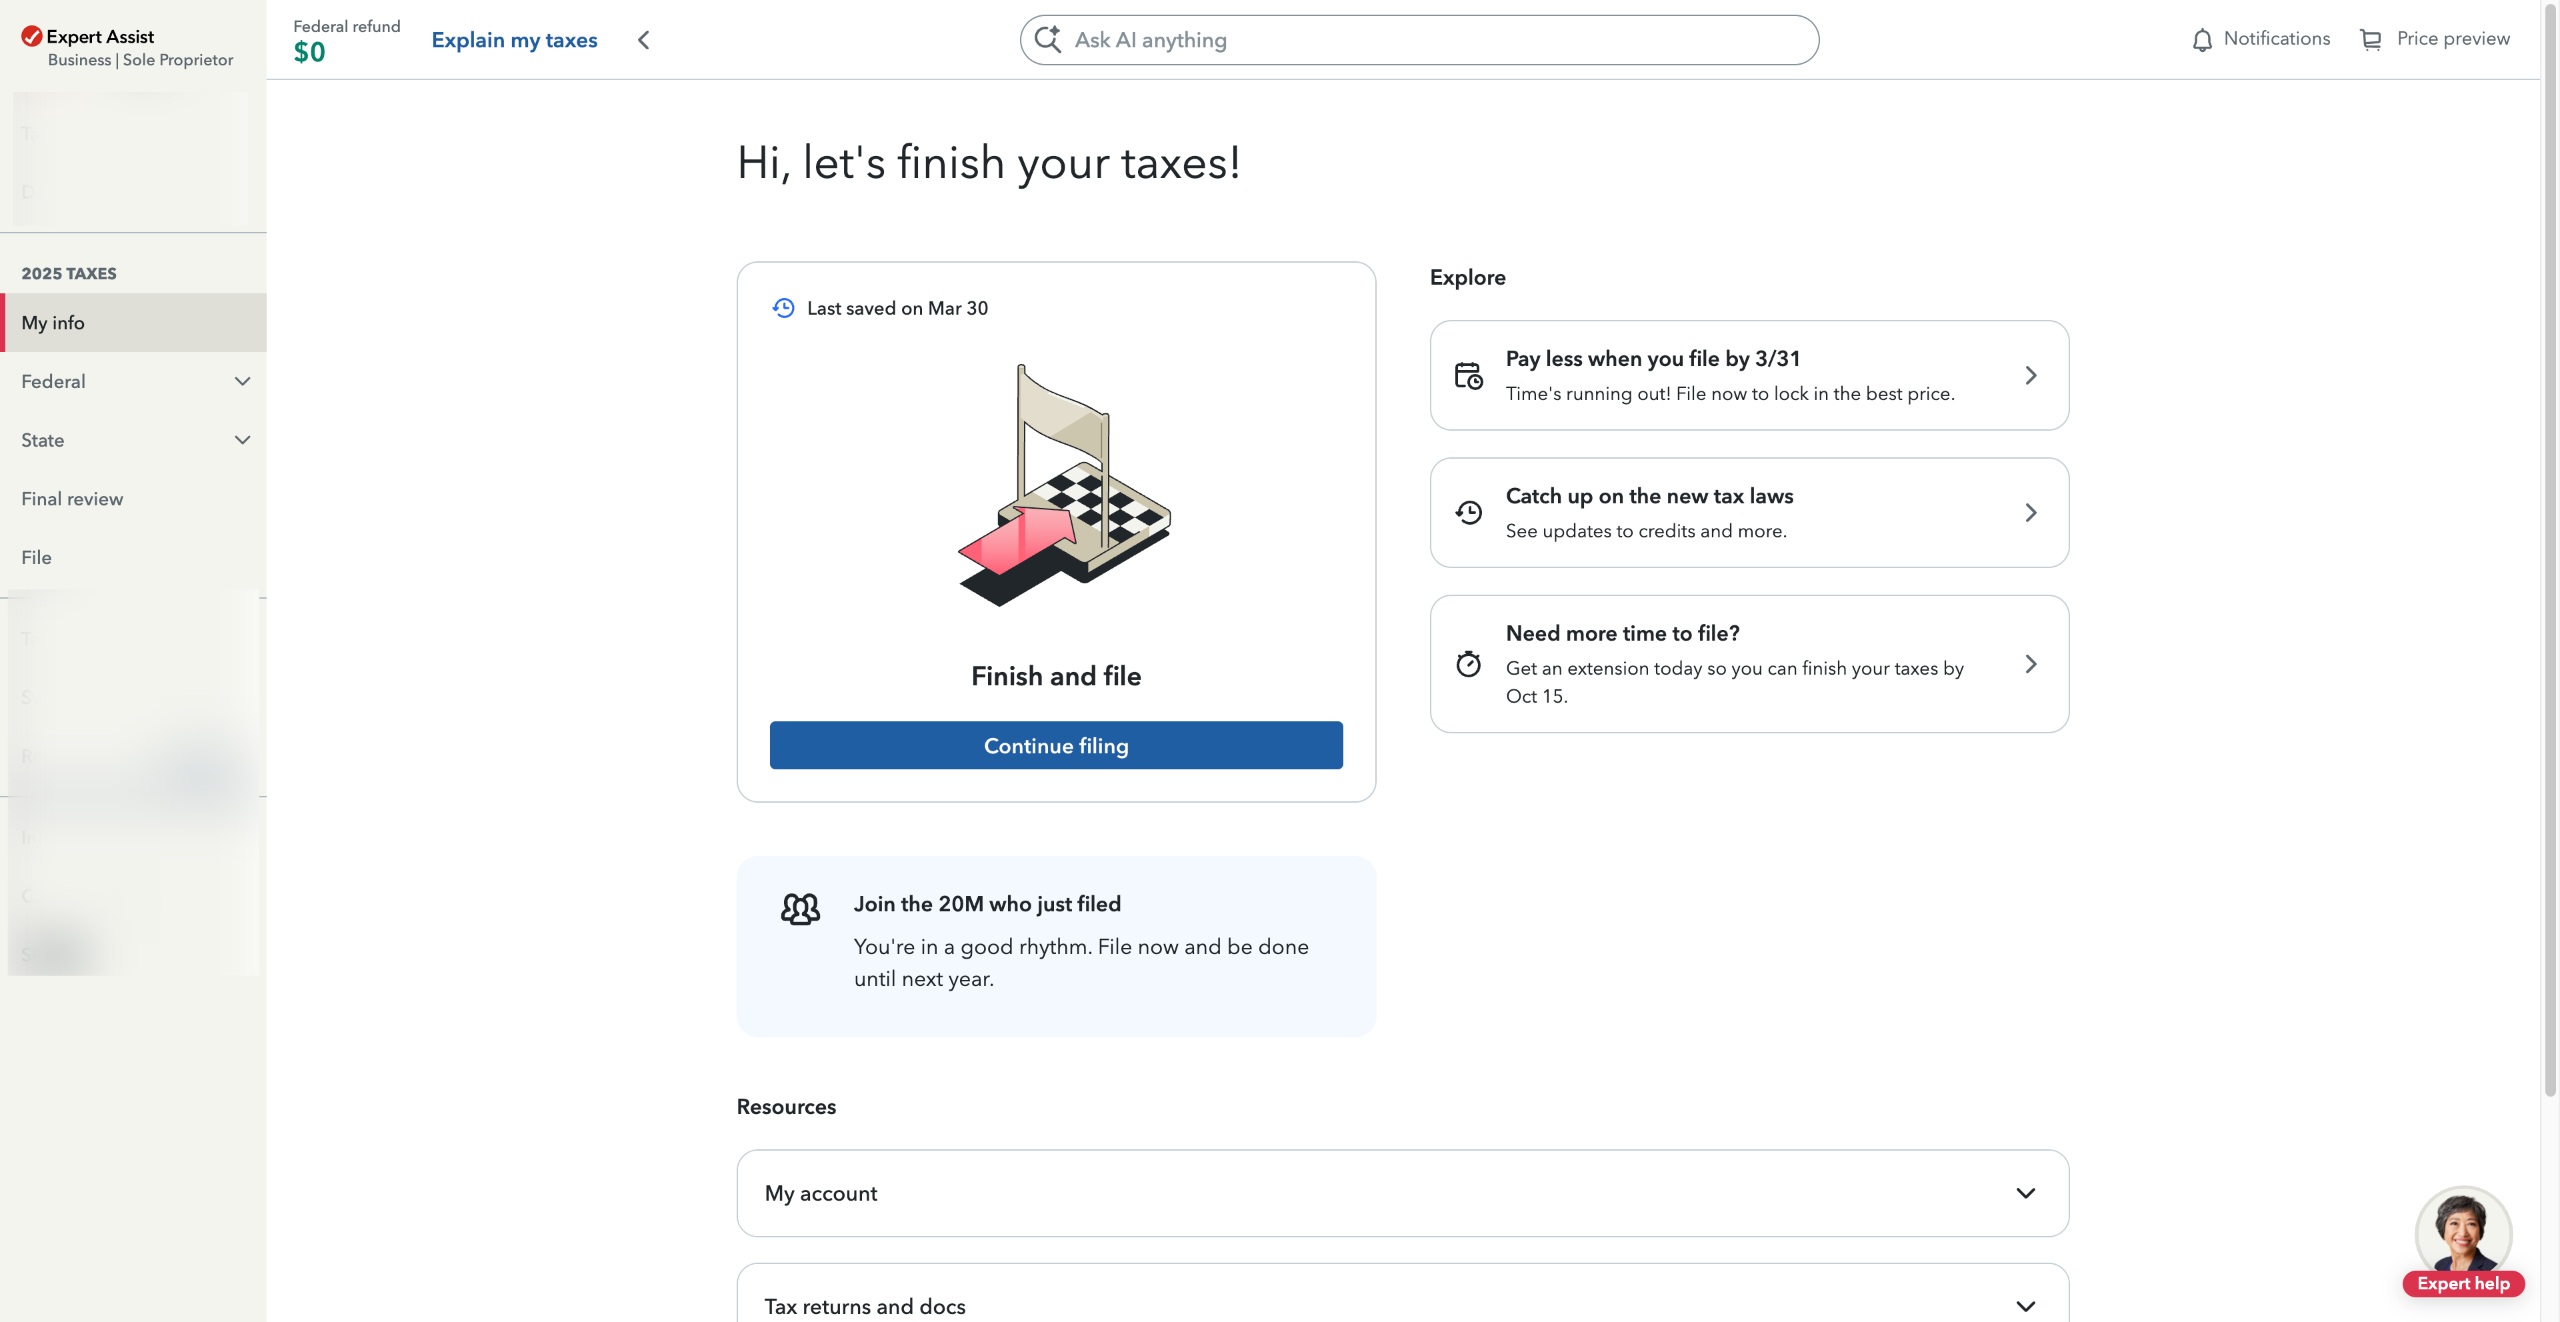The height and width of the screenshot is (1322, 2560).
Task: Open My info in the sidebar
Action: pyautogui.click(x=53, y=323)
